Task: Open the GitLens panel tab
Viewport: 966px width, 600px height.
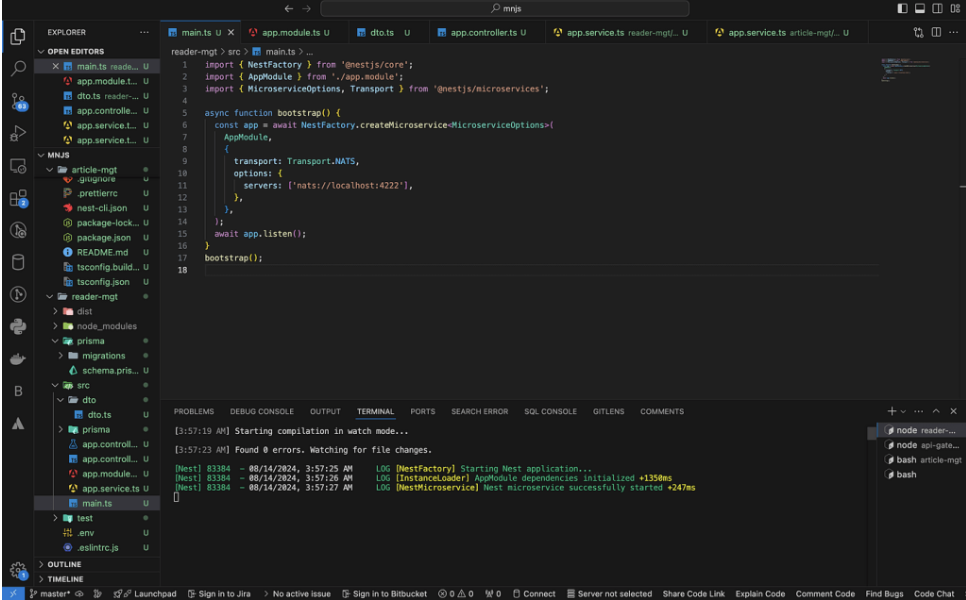Action: [609, 411]
